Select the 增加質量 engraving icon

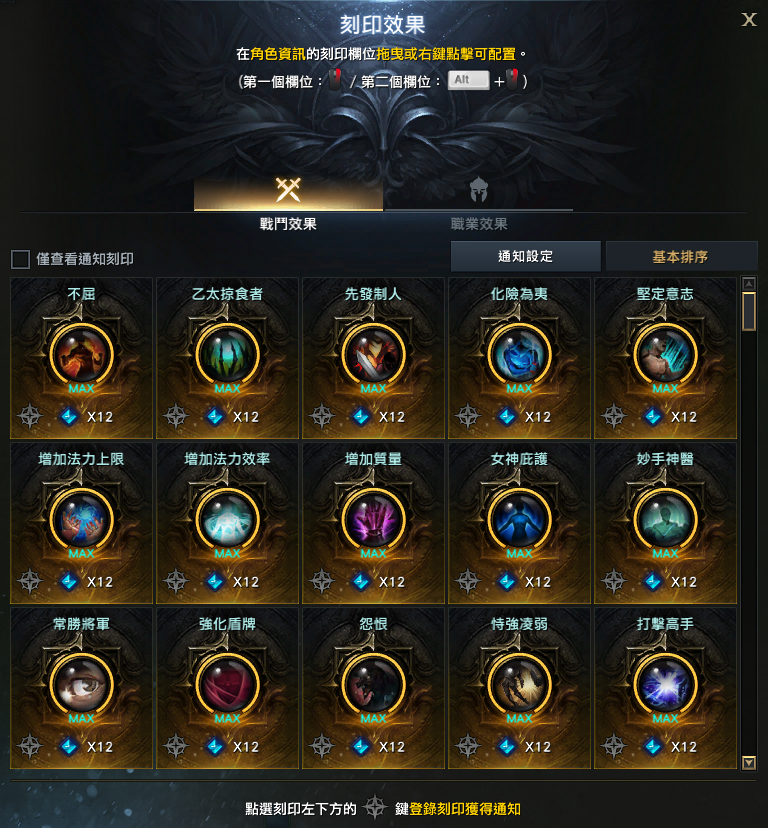click(373, 519)
